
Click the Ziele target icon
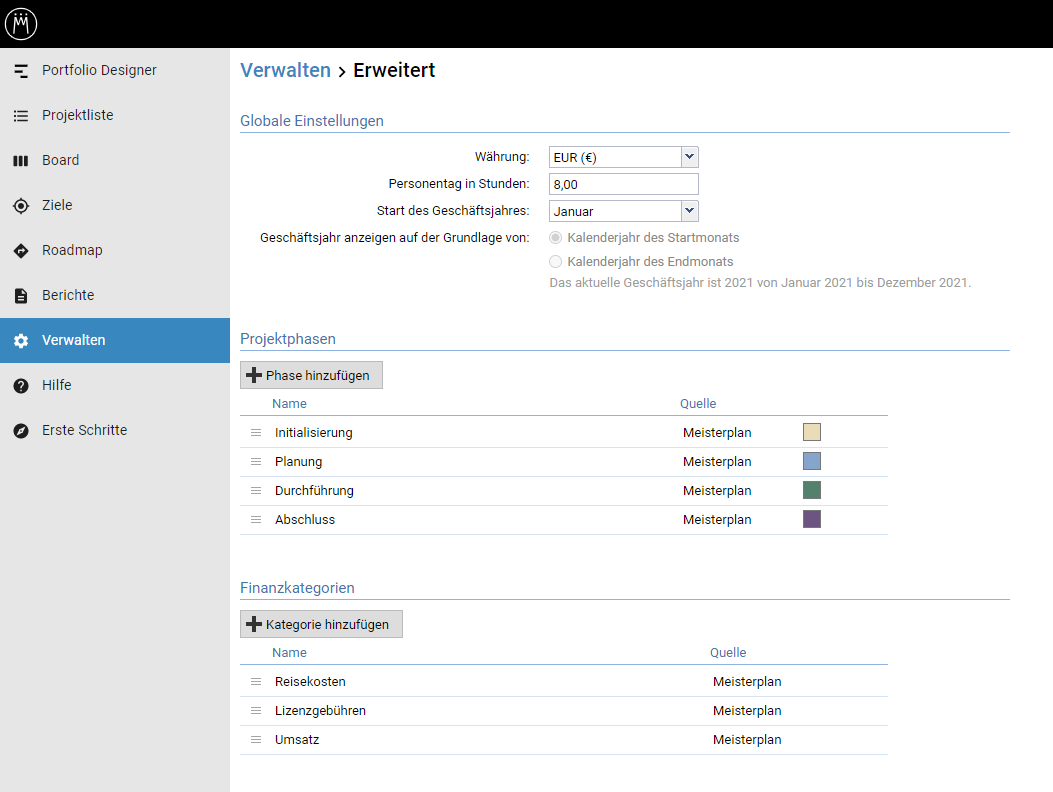21,206
